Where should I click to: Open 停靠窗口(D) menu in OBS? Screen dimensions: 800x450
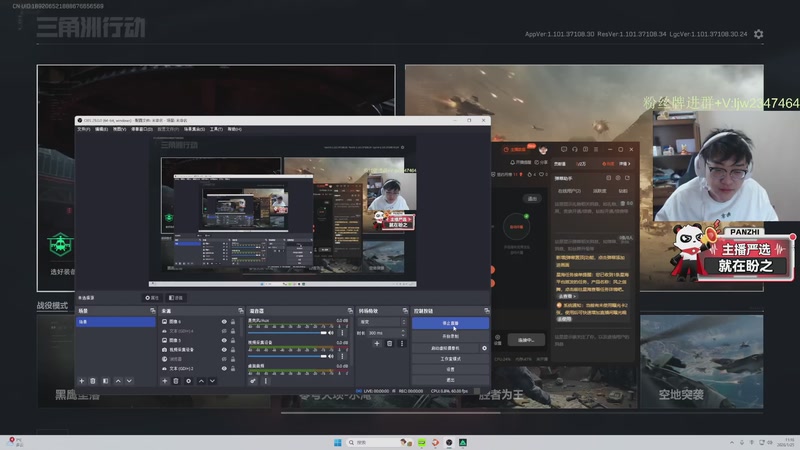(x=142, y=130)
